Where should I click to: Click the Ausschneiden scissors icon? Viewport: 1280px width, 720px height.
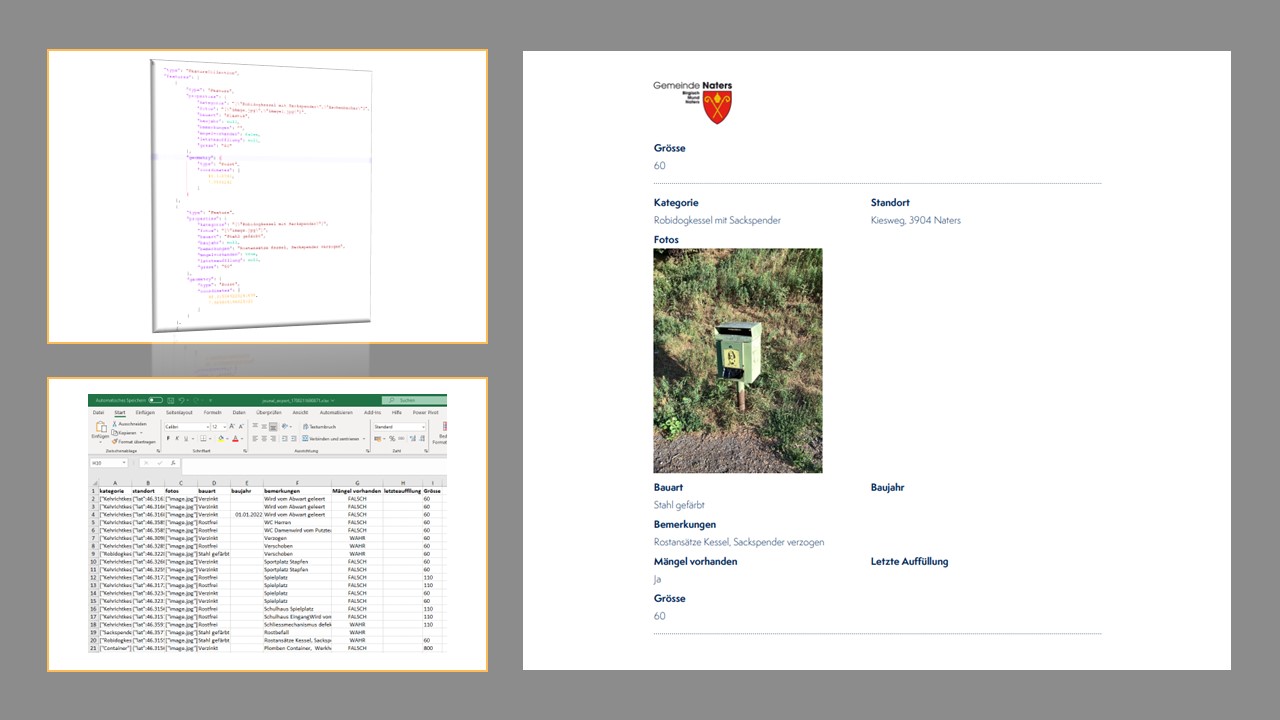pyautogui.click(x=116, y=424)
